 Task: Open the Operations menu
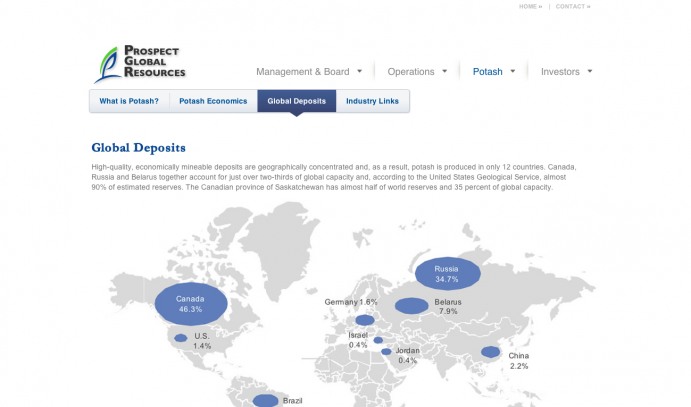[411, 72]
